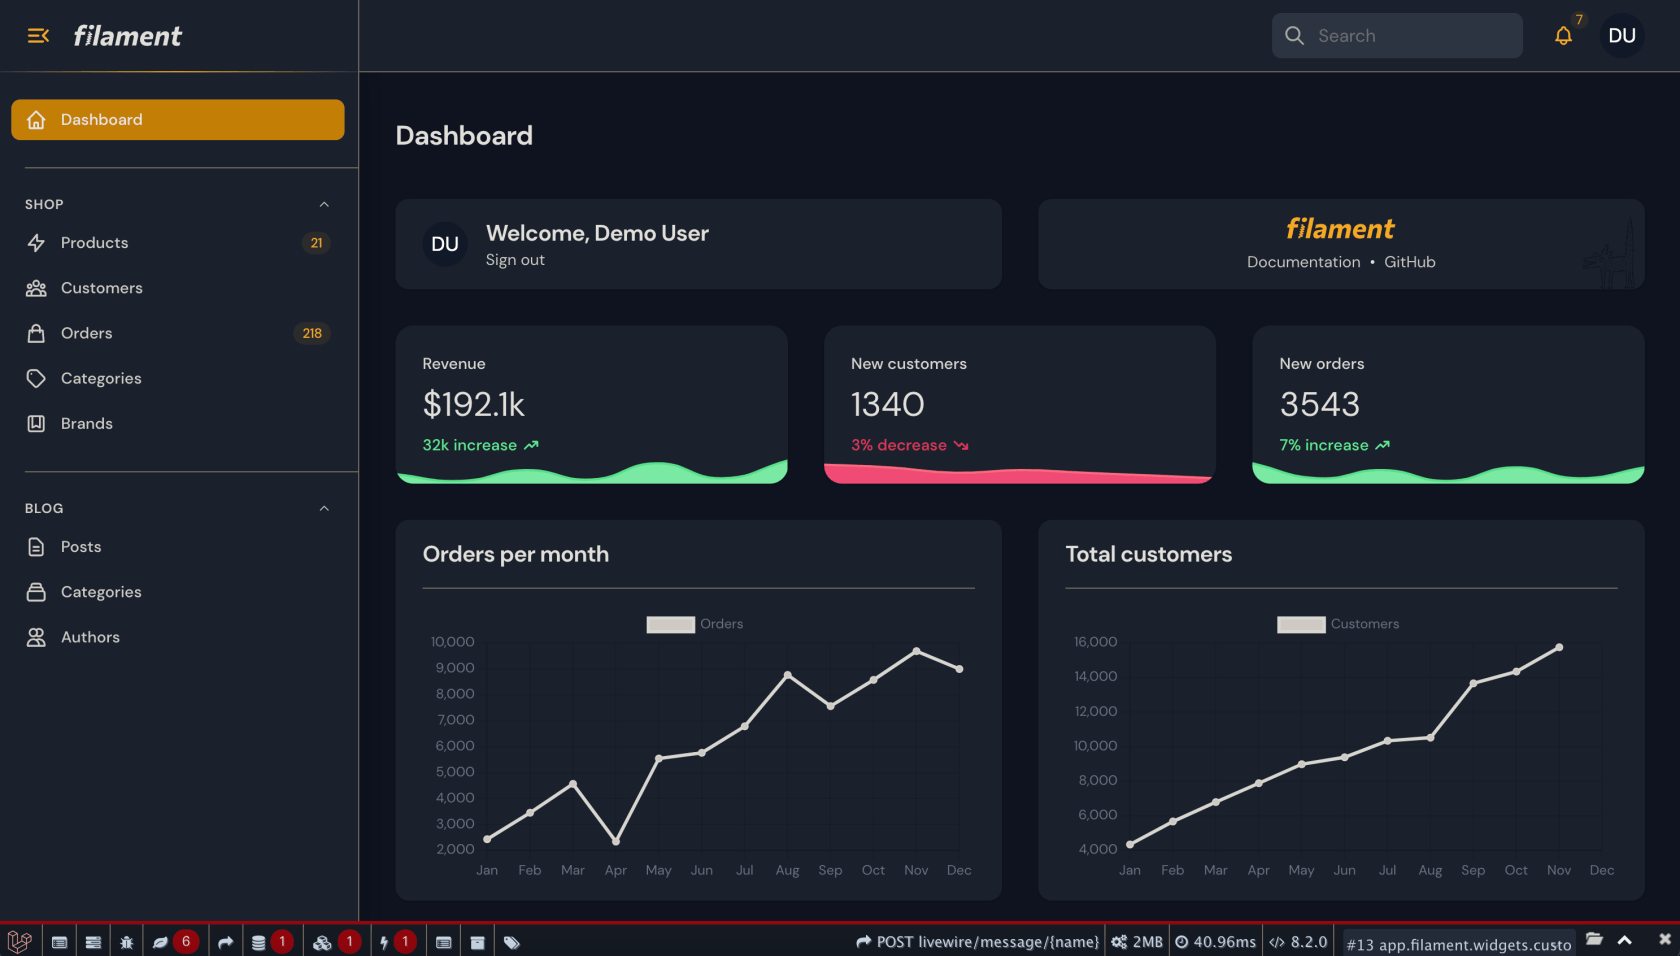Image resolution: width=1680 pixels, height=956 pixels.
Task: Open debugbar Models cubes icon
Action: 322,942
